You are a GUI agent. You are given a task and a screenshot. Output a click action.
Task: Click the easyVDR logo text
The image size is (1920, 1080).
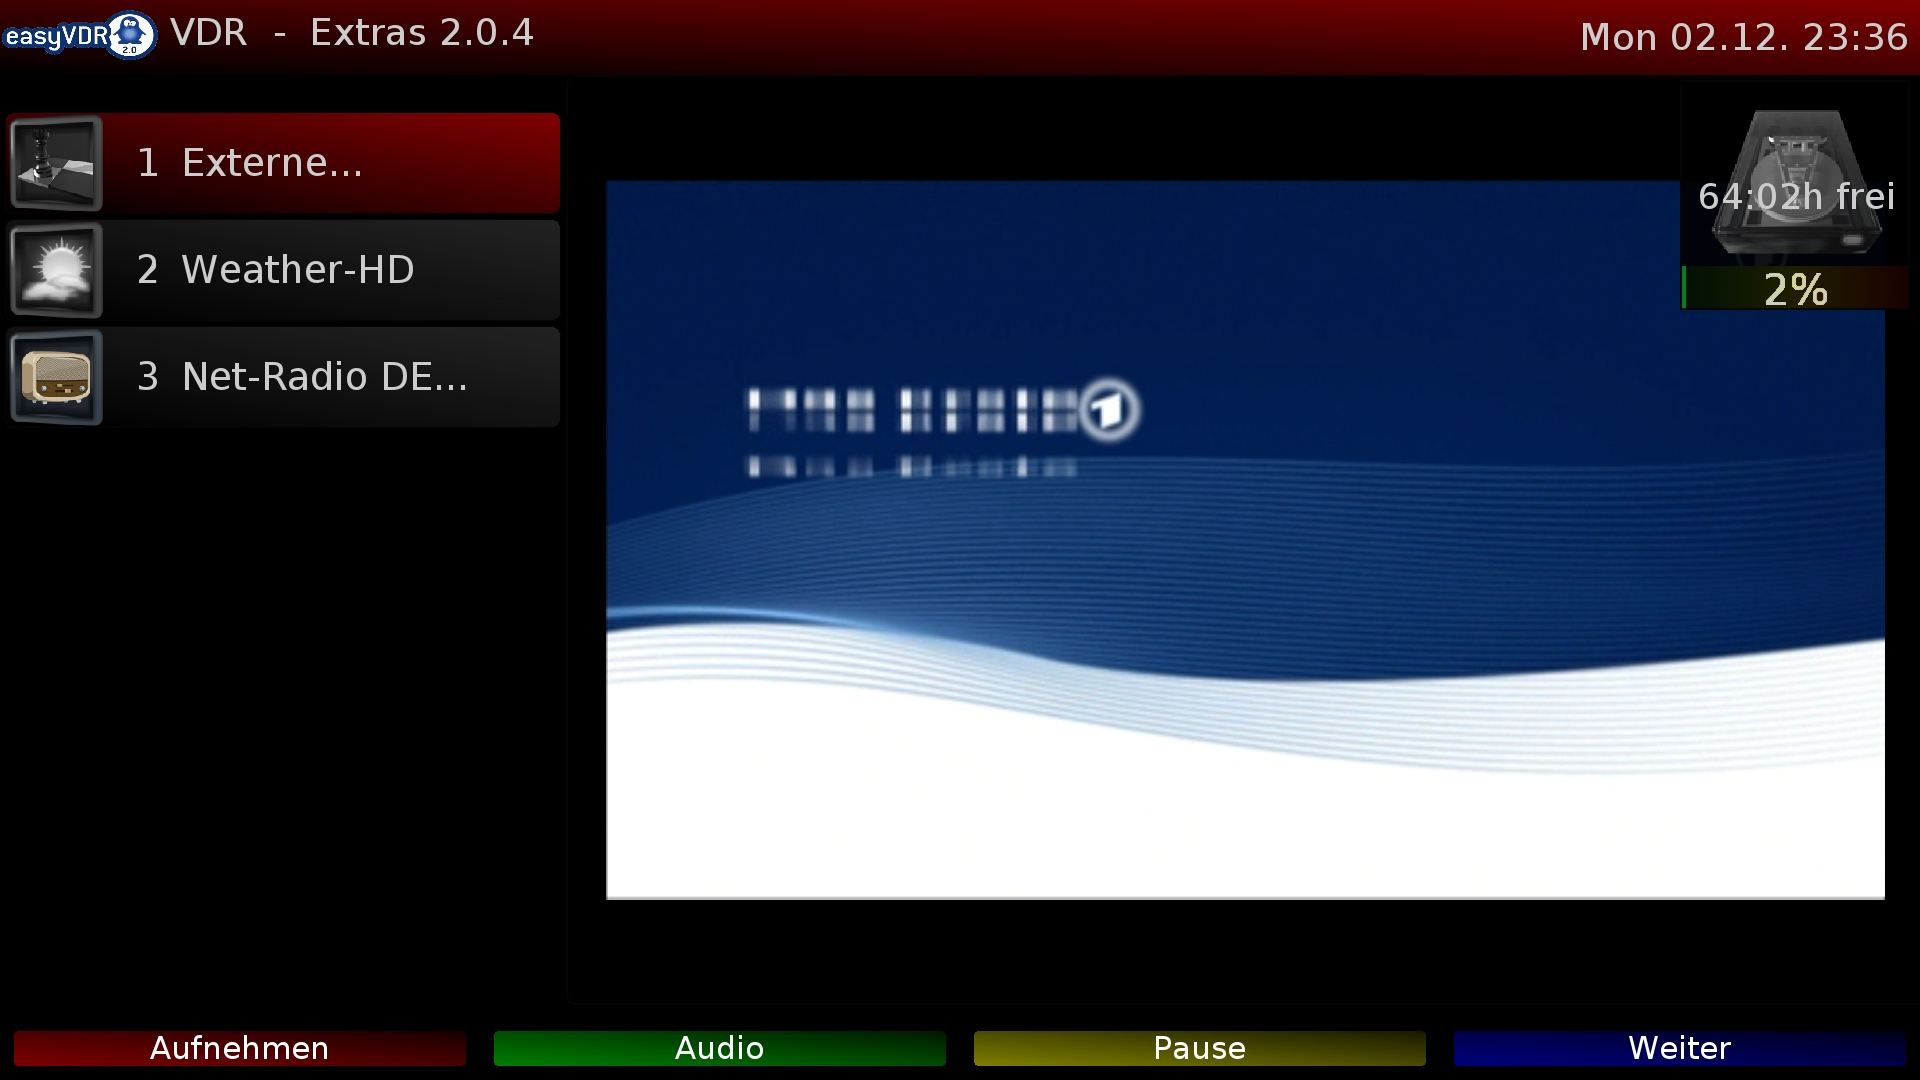55,37
